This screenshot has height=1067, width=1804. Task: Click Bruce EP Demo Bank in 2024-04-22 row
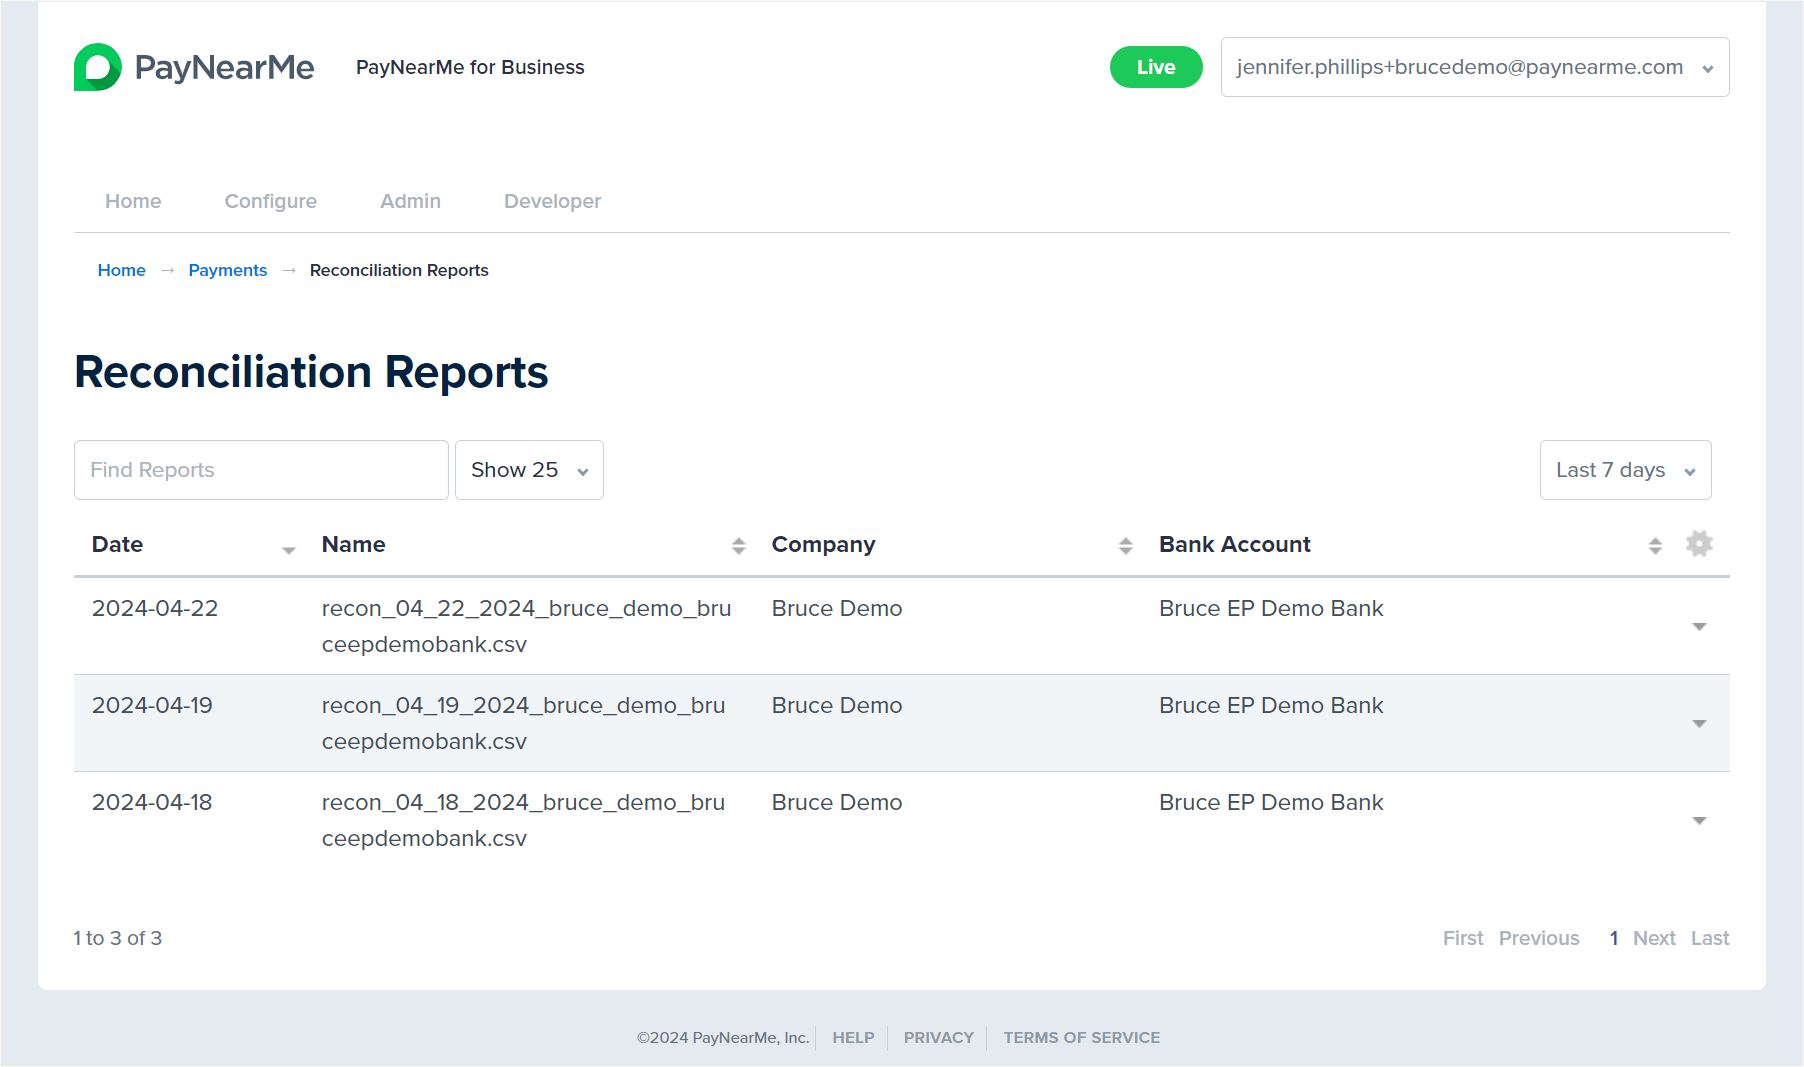pos(1271,608)
